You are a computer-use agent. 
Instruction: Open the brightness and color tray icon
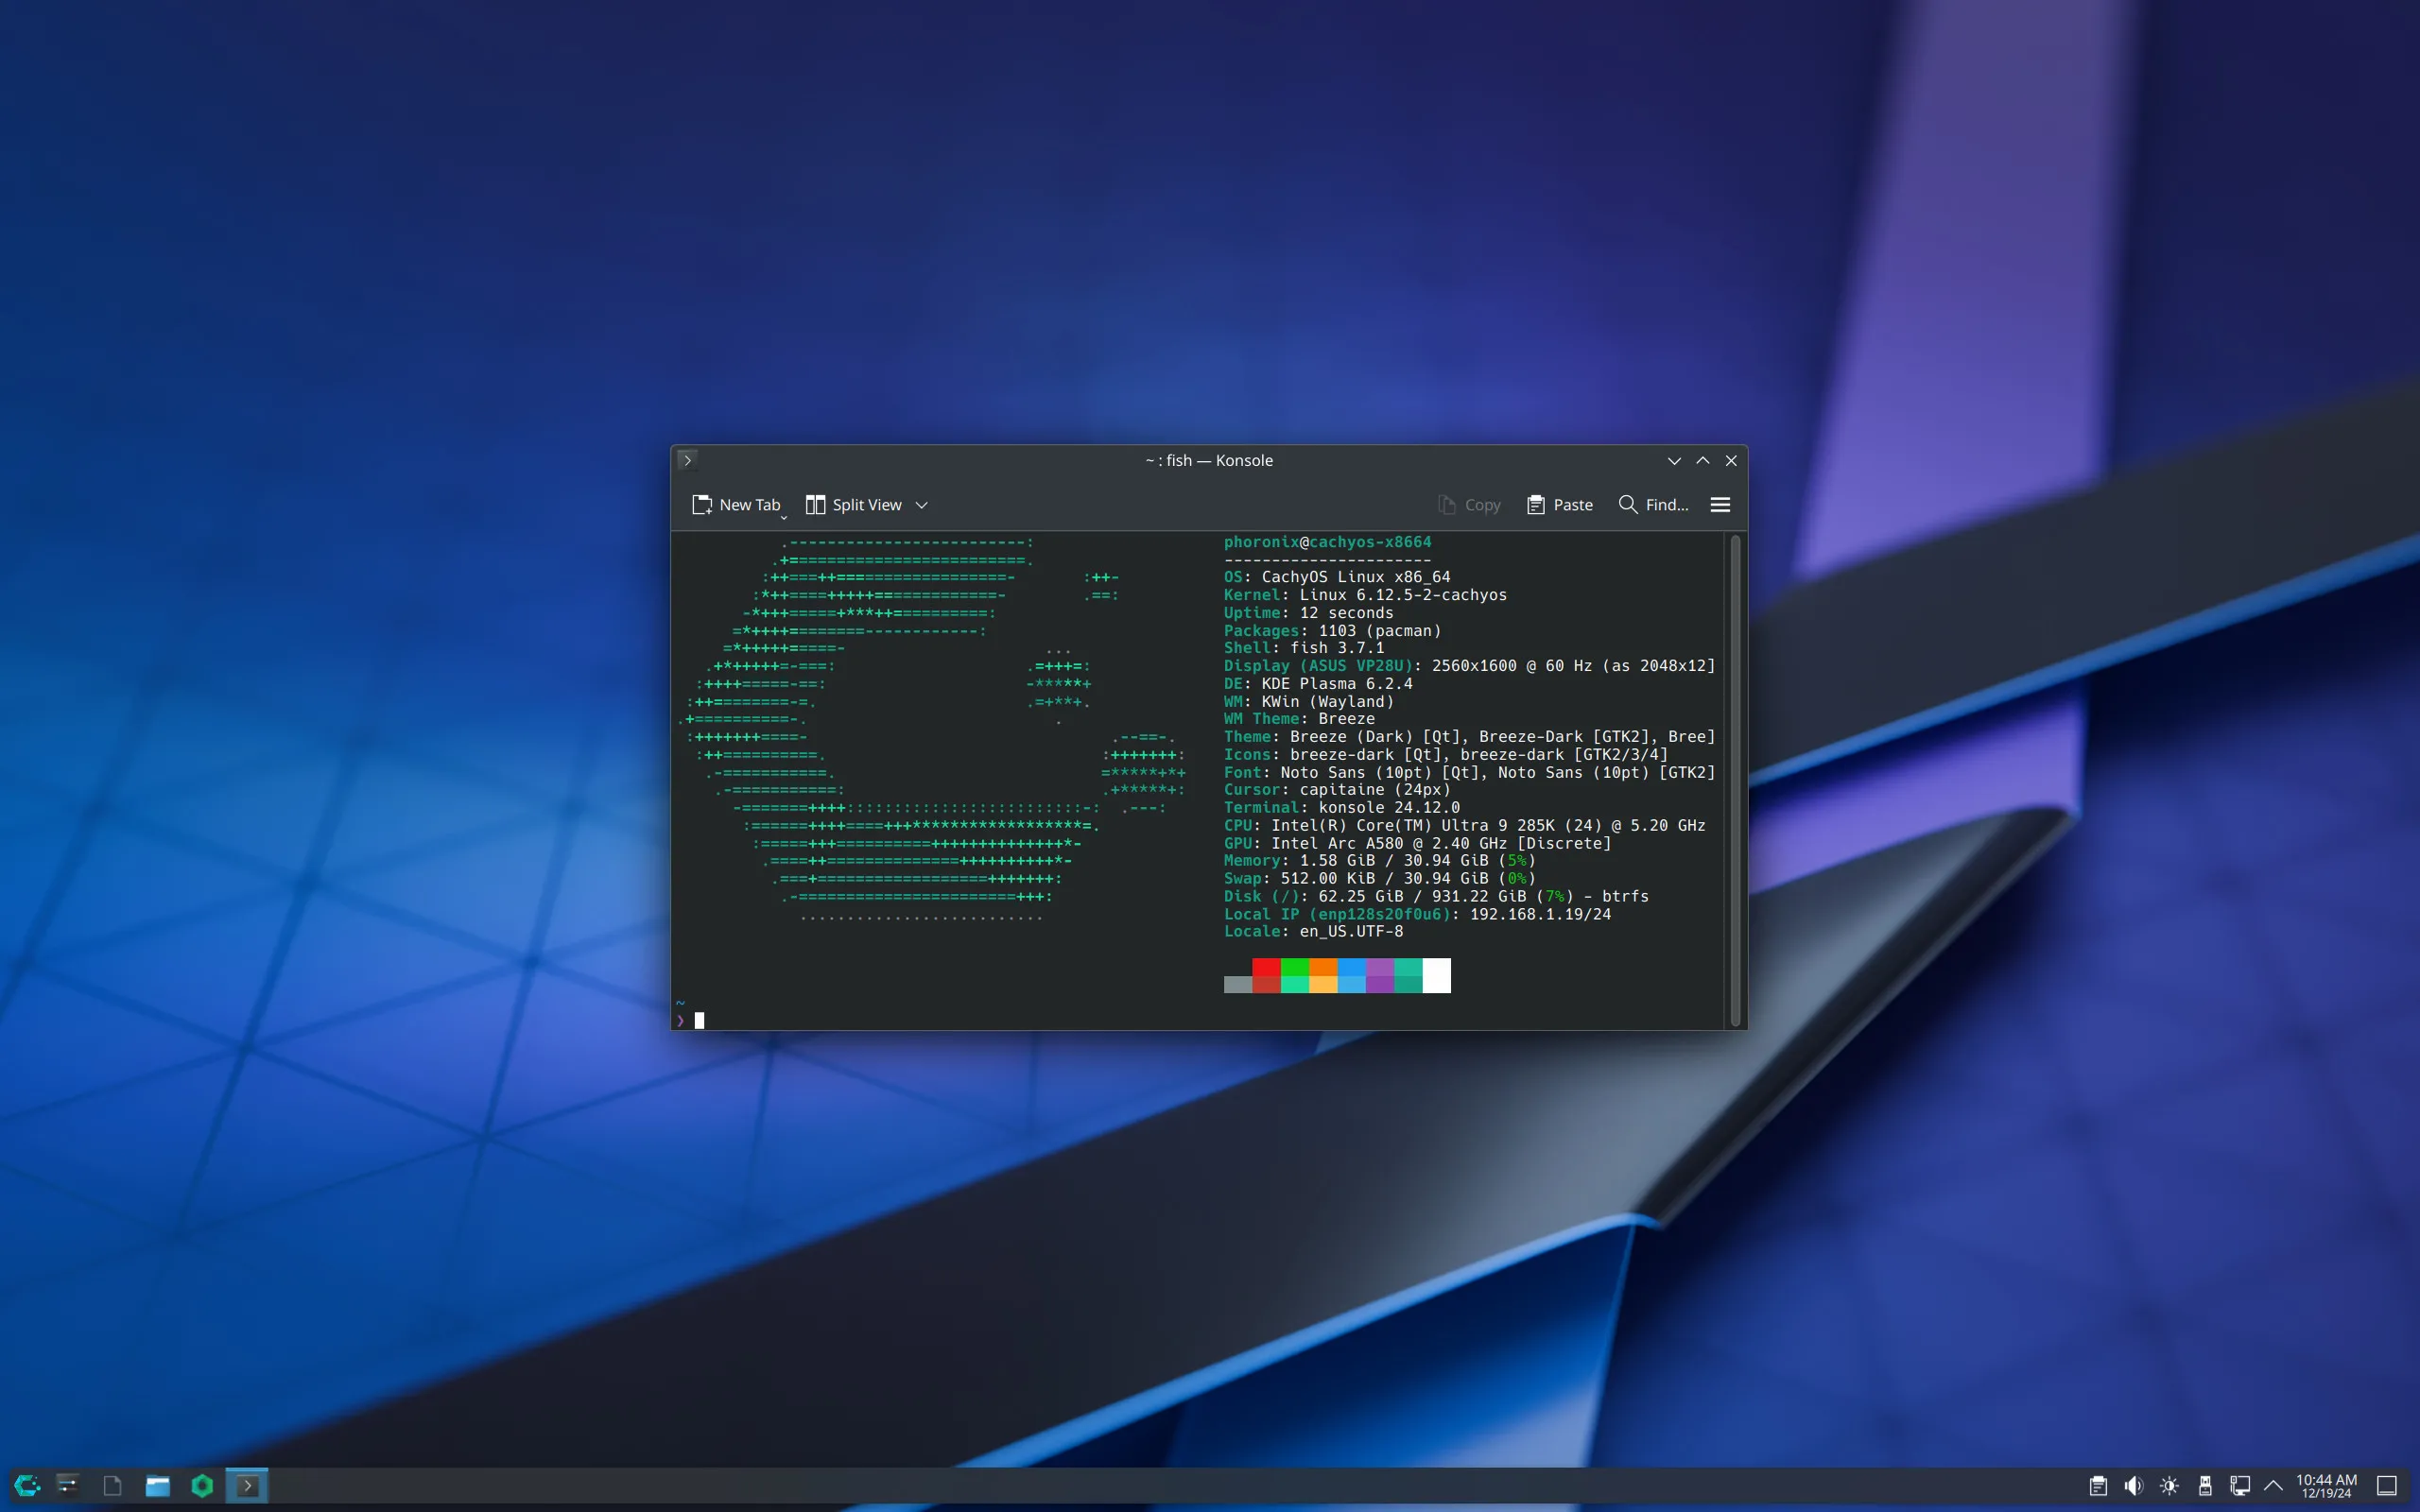(x=2169, y=1485)
